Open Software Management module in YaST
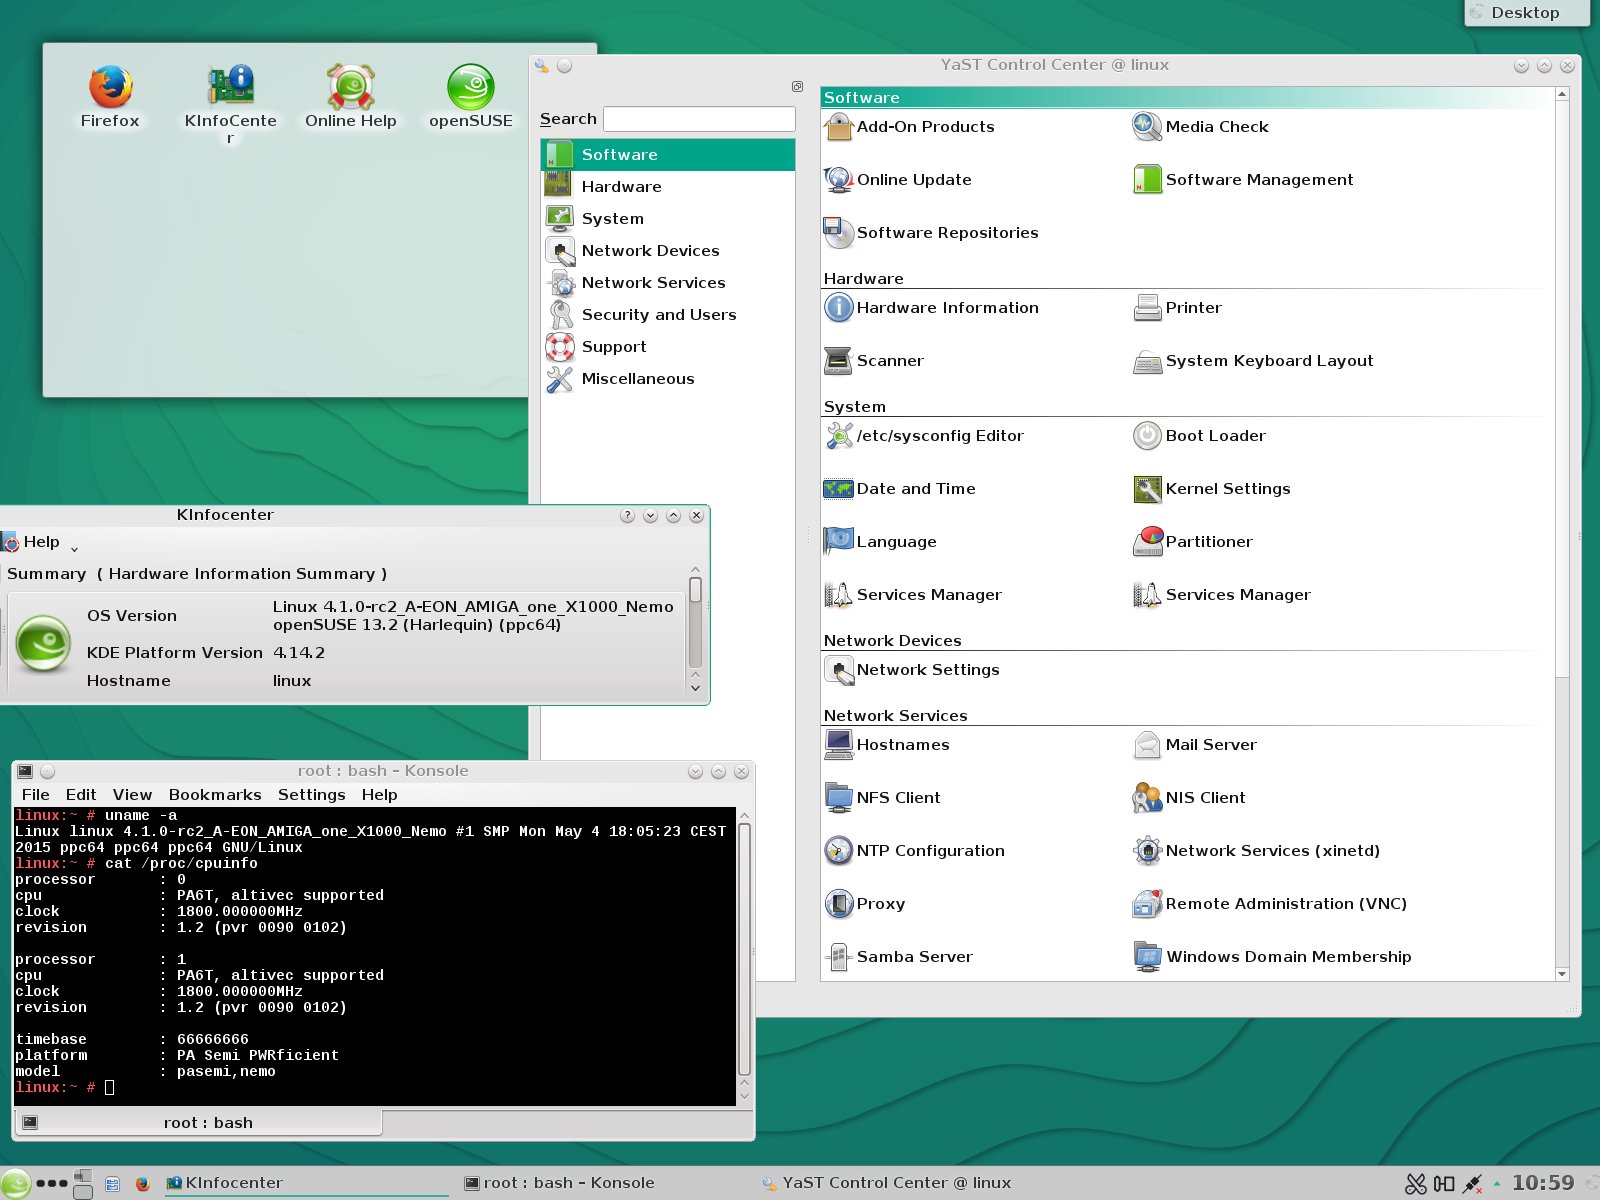The height and width of the screenshot is (1200, 1600). click(1258, 180)
